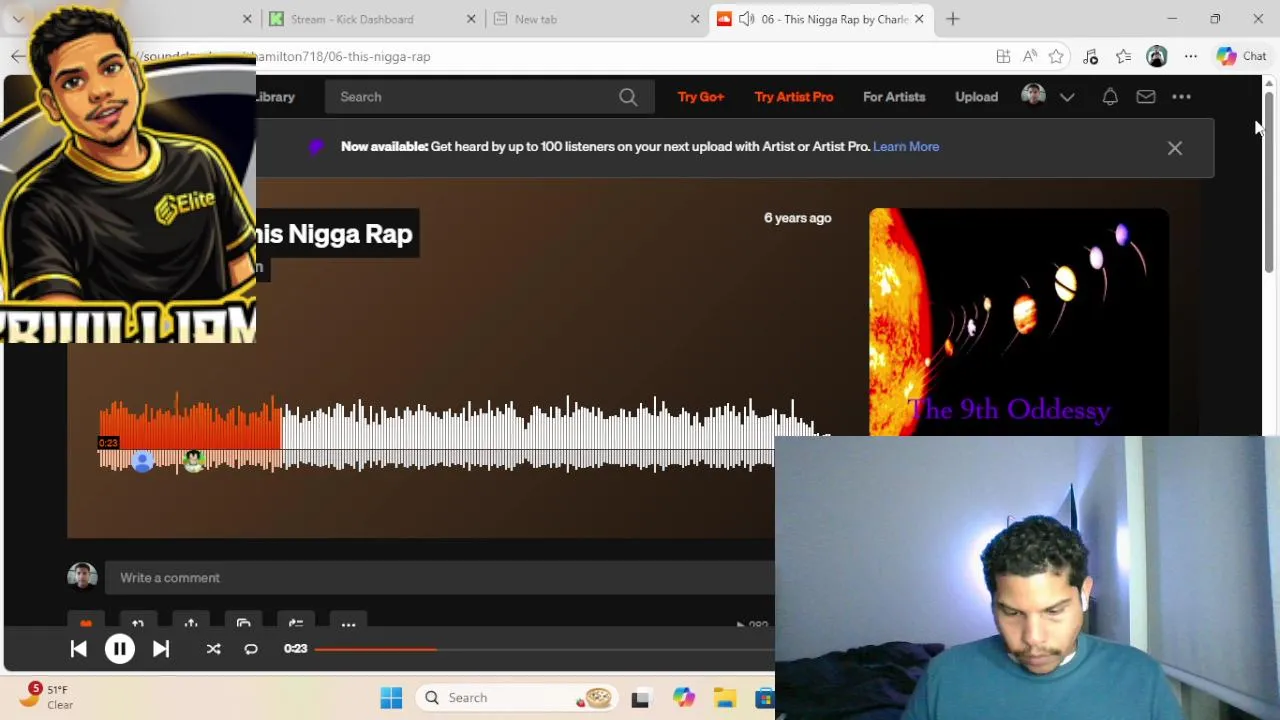1280x720 pixels.
Task: Repost the track
Action: pyautogui.click(x=138, y=624)
